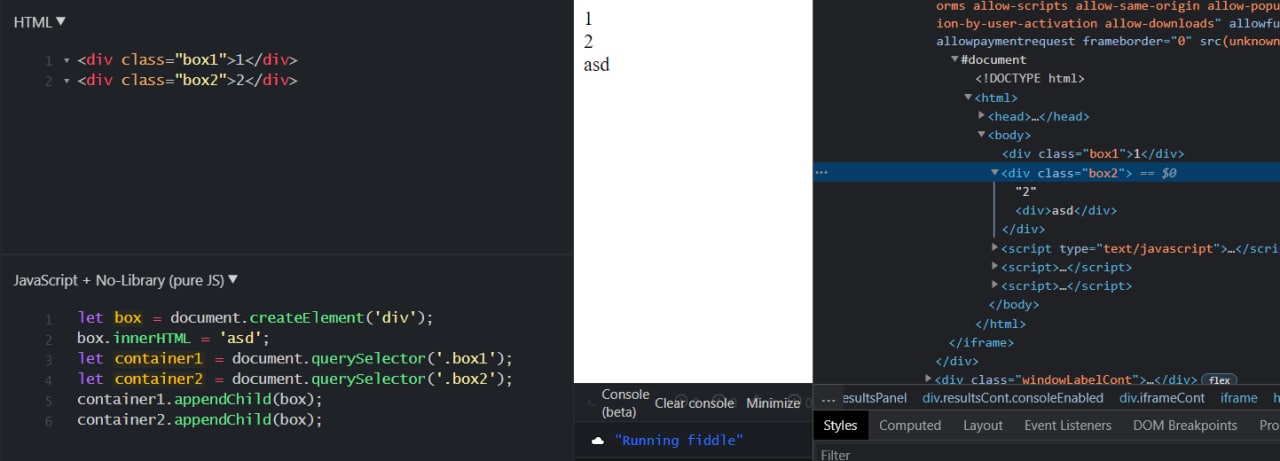Image resolution: width=1280 pixels, height=461 pixels.
Task: Click the container1 querySelector line
Action: (294, 358)
